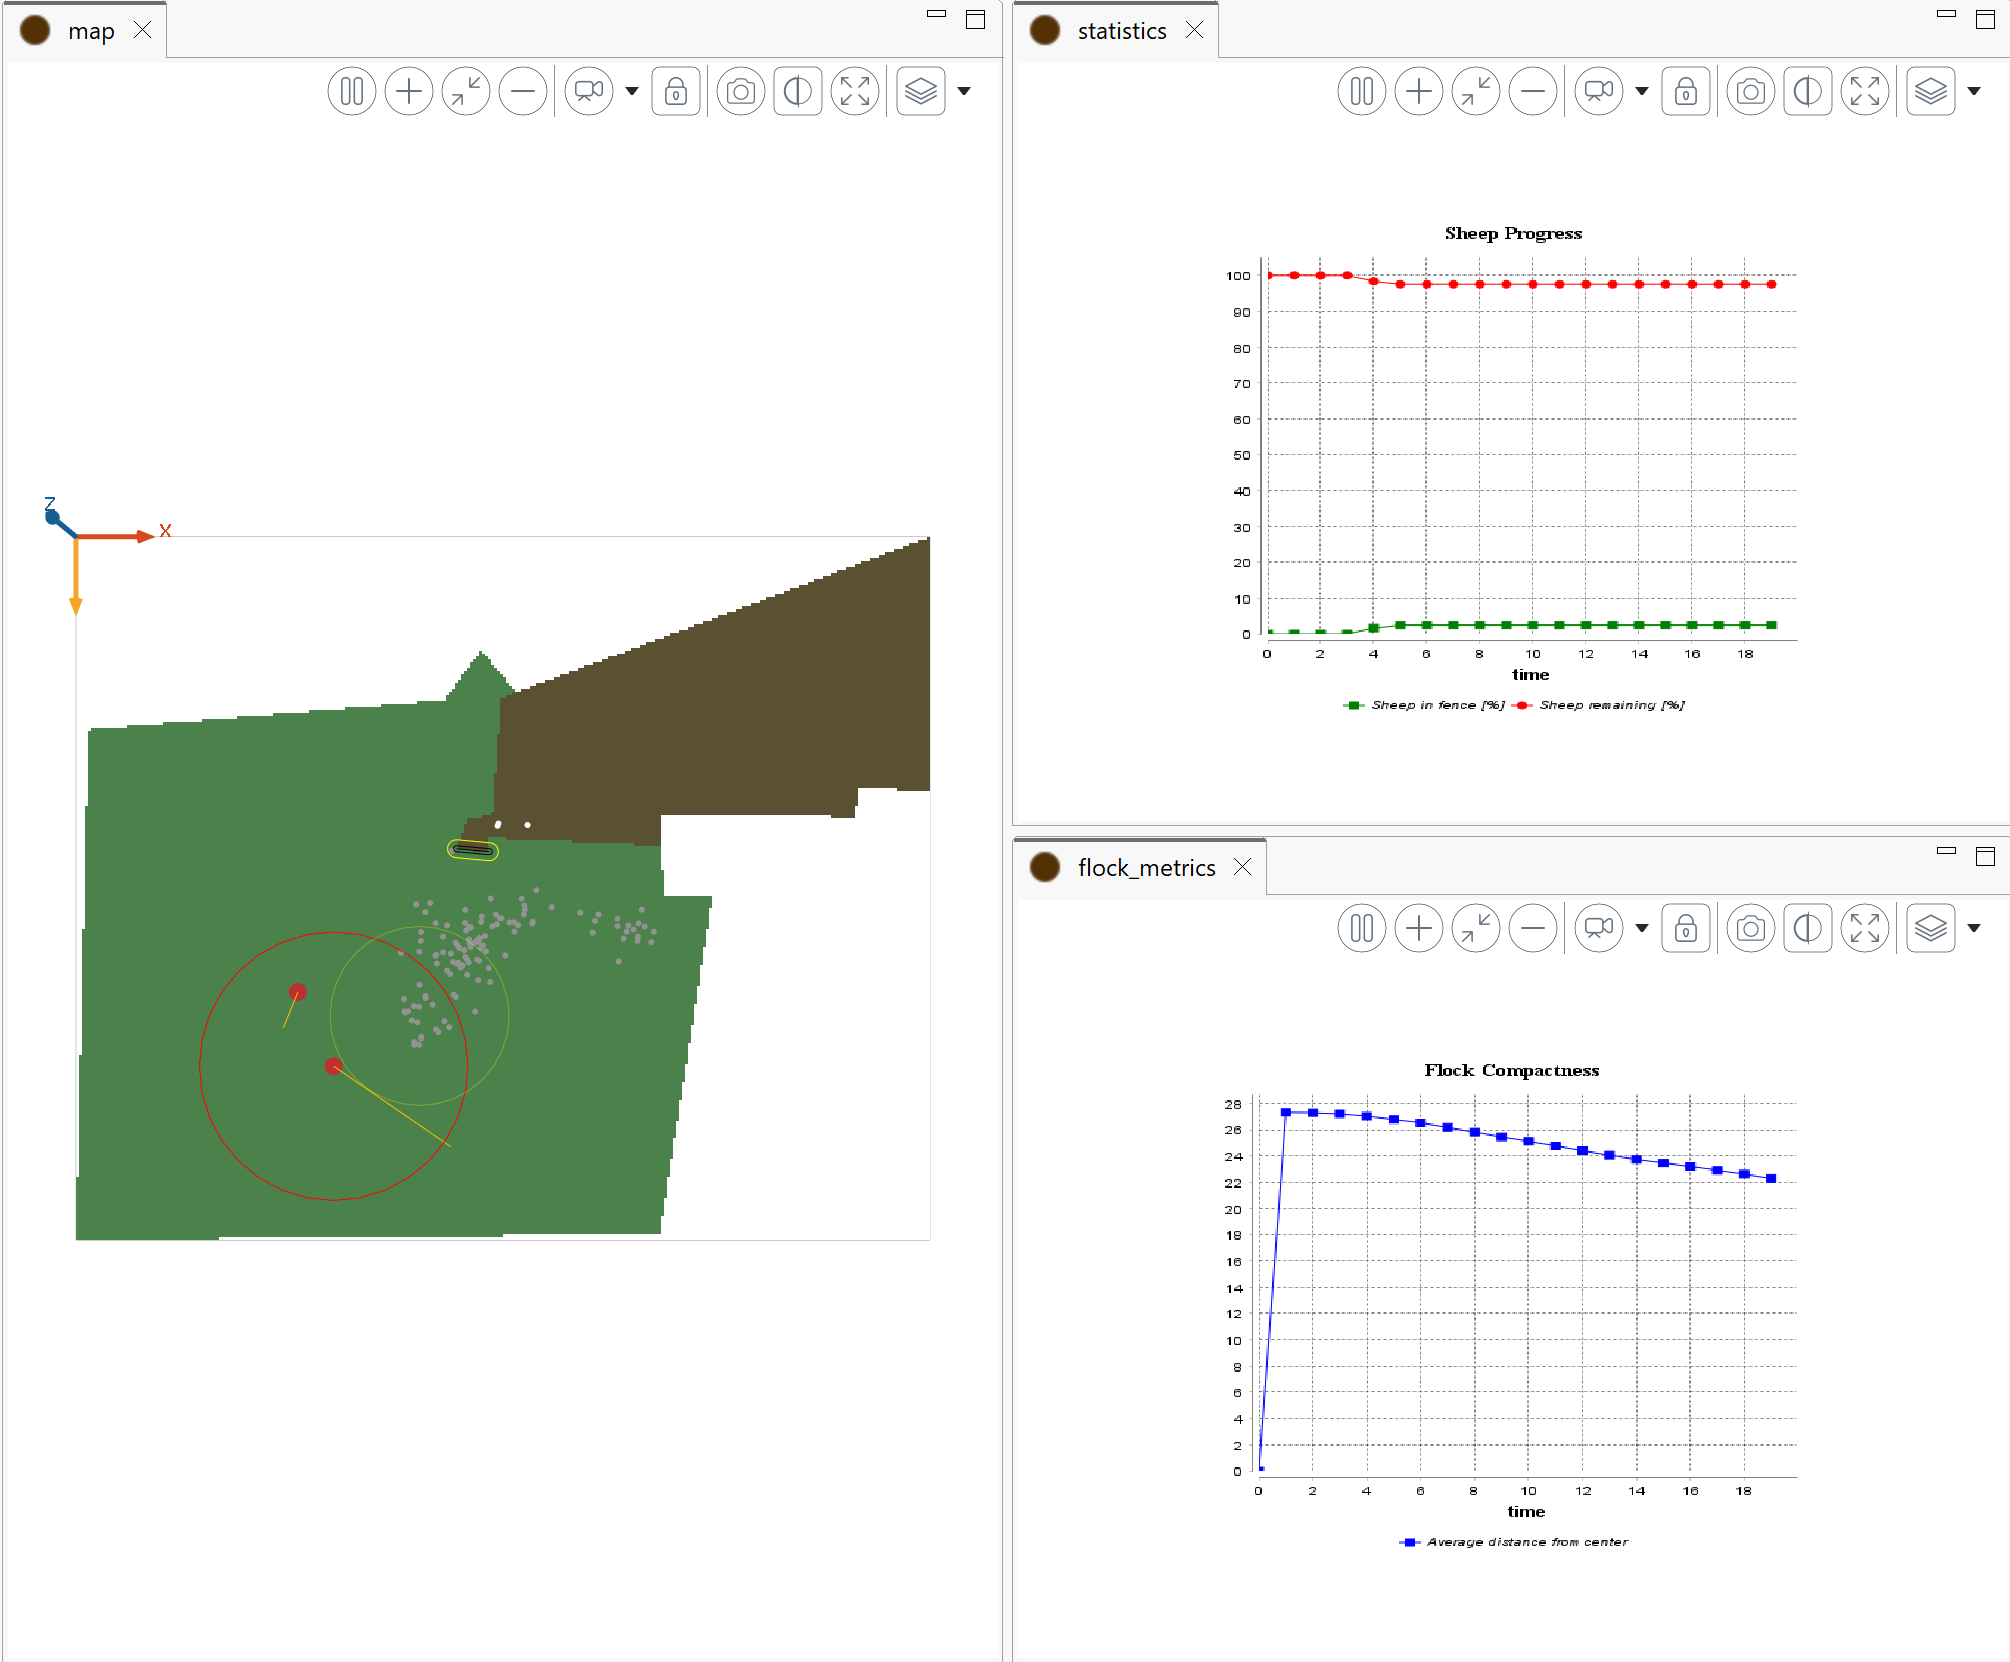Screen dimensions: 2010x1662
Task: Click the 'Average distance from center' legend label
Action: [1527, 1542]
